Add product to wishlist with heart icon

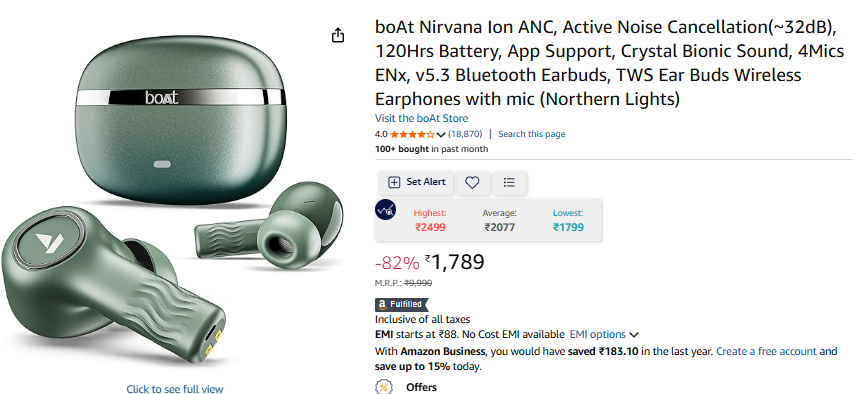472,182
